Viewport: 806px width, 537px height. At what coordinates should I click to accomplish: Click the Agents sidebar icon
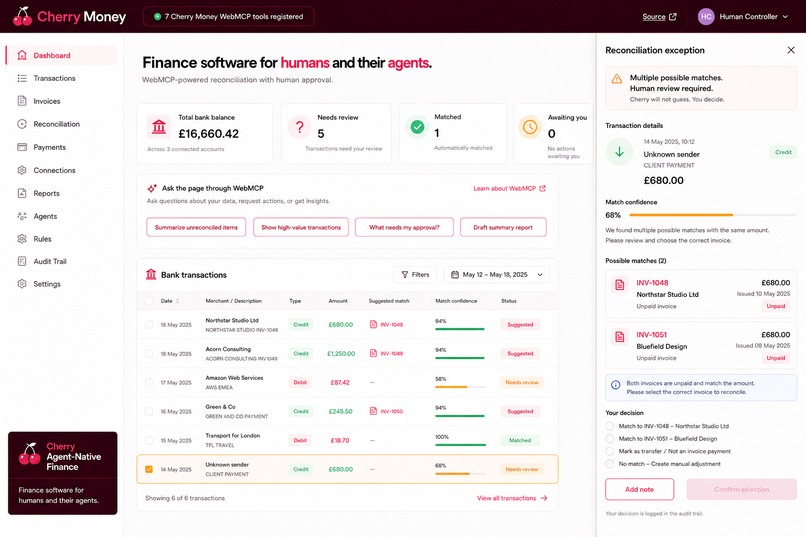[x=22, y=216]
